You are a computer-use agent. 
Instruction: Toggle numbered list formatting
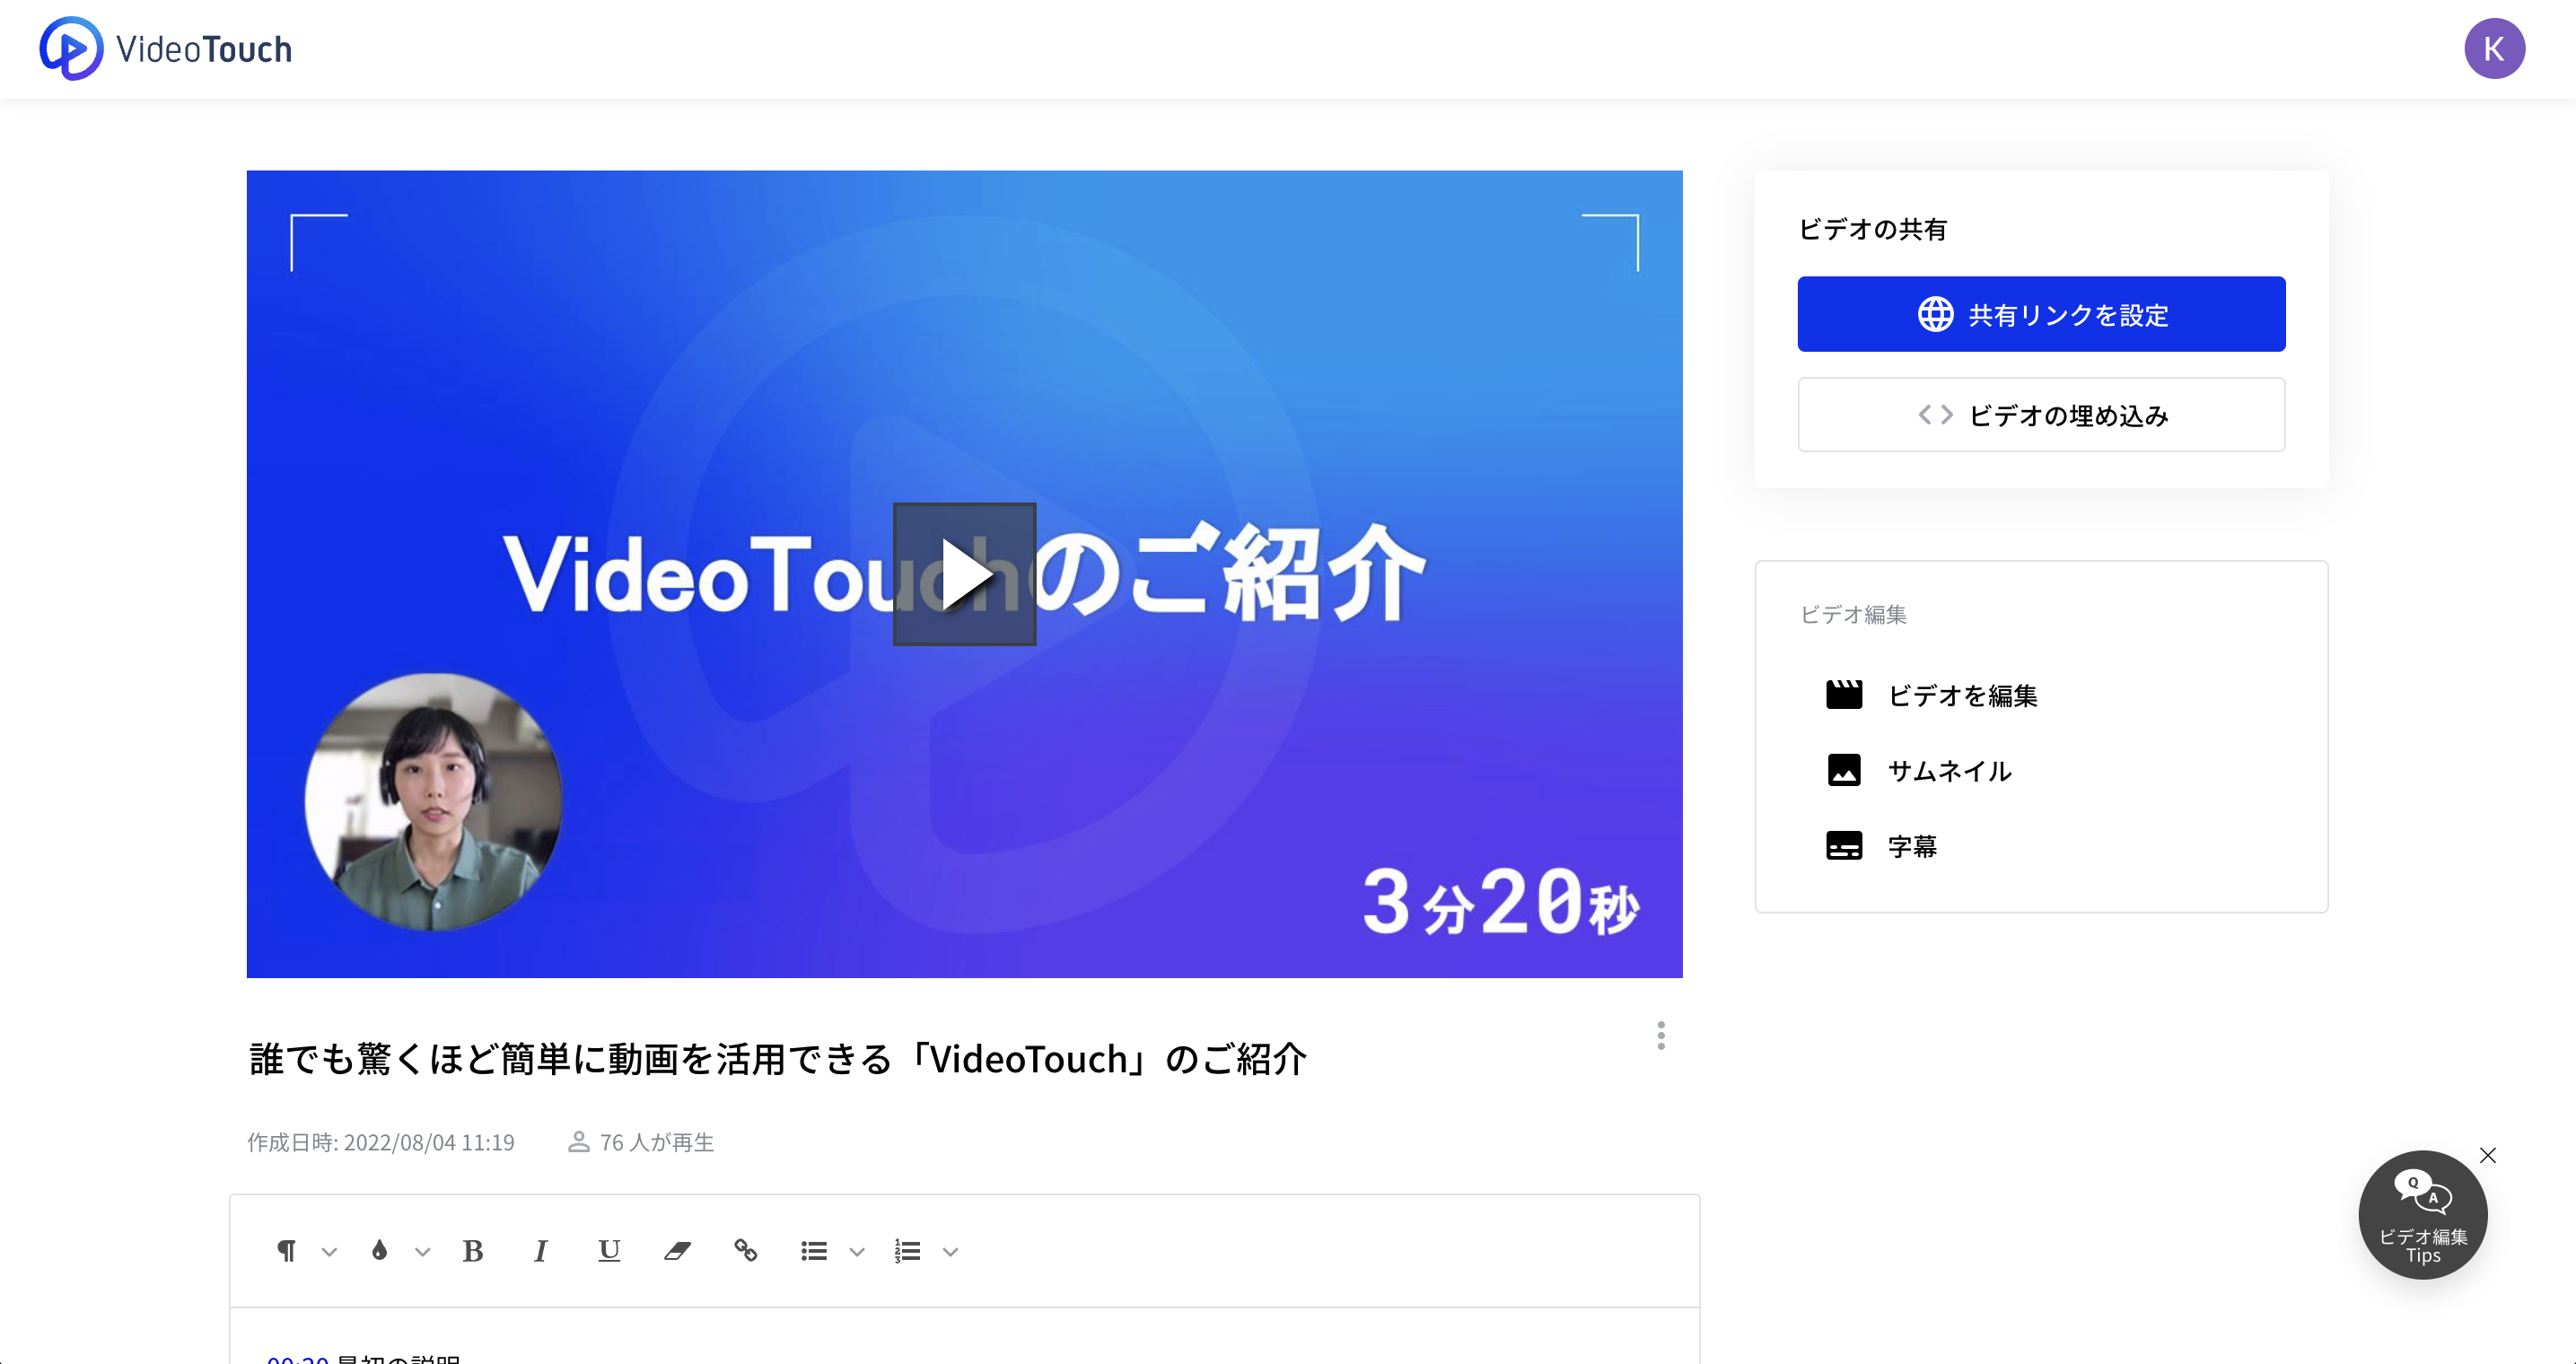point(907,1250)
